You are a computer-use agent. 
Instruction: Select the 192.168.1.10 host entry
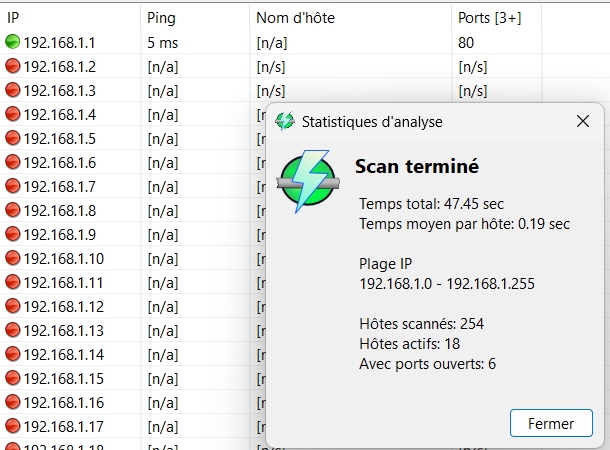(x=63, y=259)
